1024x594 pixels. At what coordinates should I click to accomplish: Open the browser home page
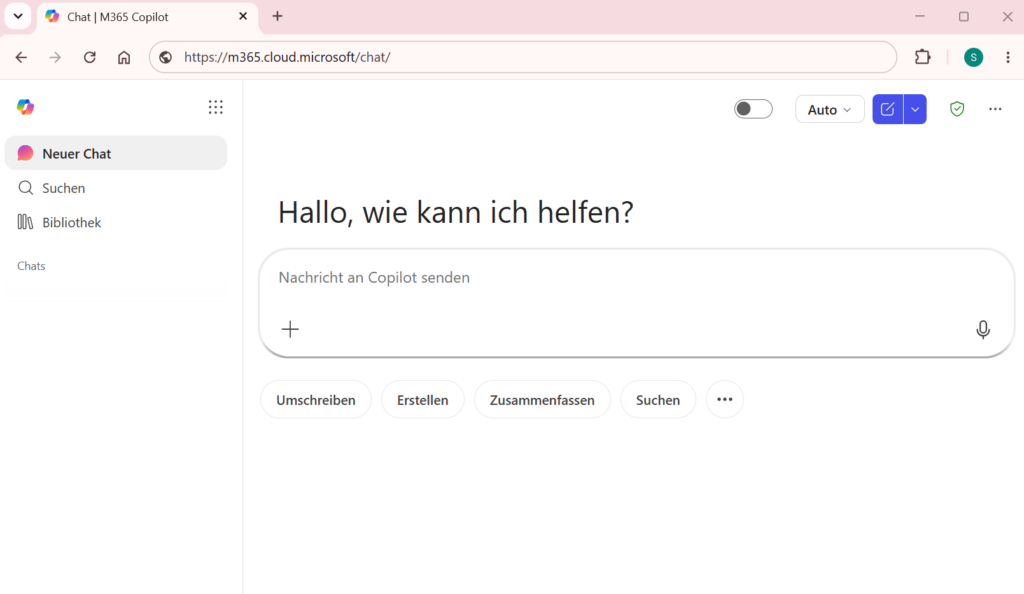123,57
